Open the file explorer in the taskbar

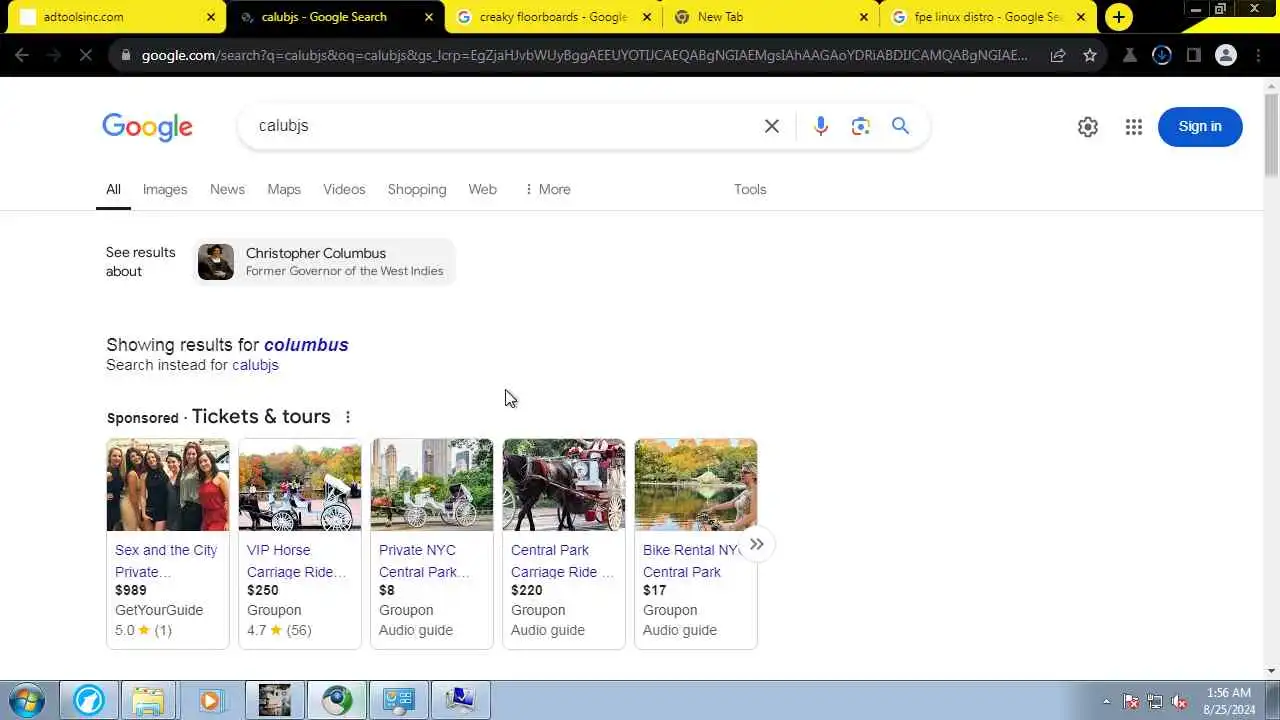[148, 700]
